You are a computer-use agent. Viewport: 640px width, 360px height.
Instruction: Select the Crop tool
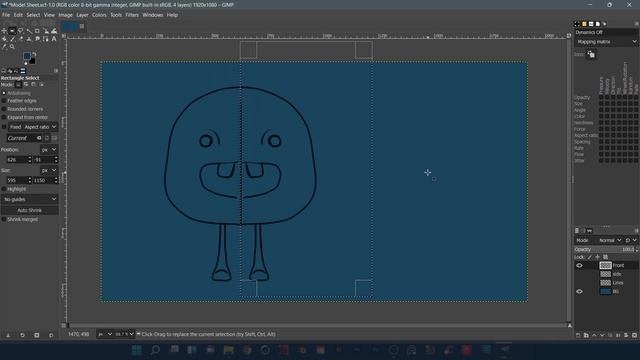coord(37,31)
